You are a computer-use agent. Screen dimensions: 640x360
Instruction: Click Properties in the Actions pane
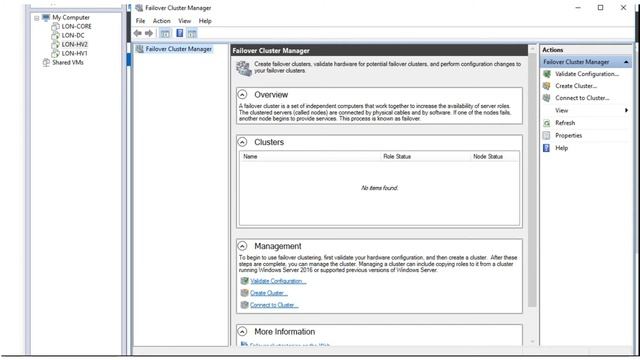(x=569, y=136)
